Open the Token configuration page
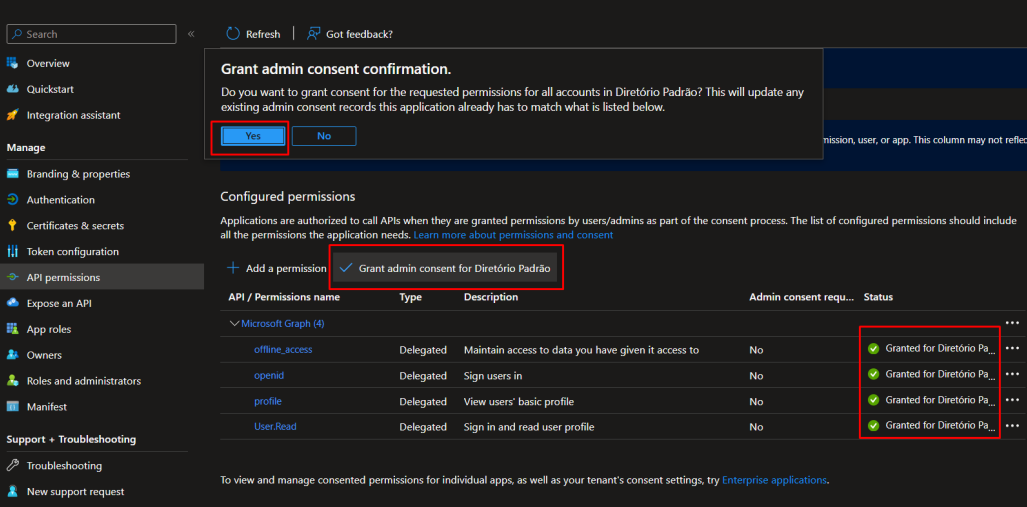The width and height of the screenshot is (1027, 507). click(73, 252)
